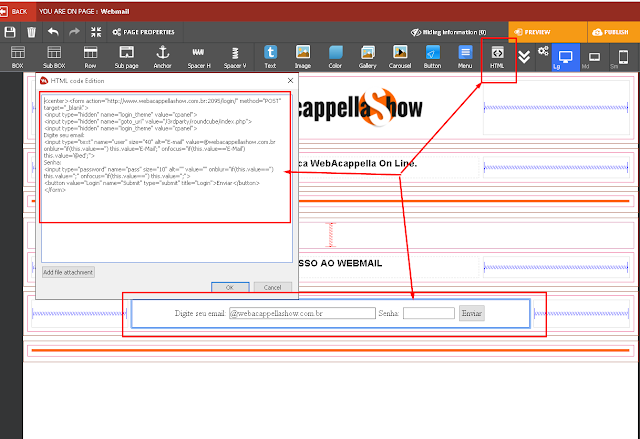Insert a Sub page element
Image resolution: width=640 pixels, height=439 pixels.
pos(127,57)
